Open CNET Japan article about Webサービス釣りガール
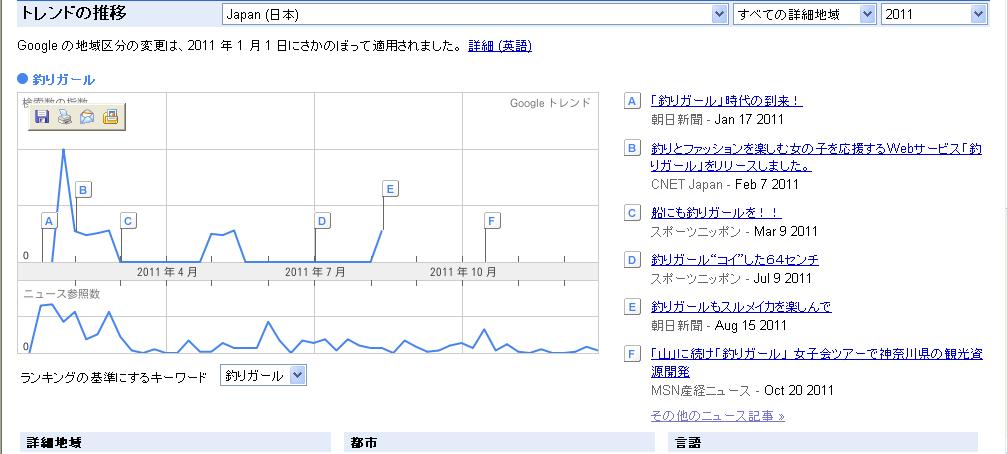 coord(816,157)
